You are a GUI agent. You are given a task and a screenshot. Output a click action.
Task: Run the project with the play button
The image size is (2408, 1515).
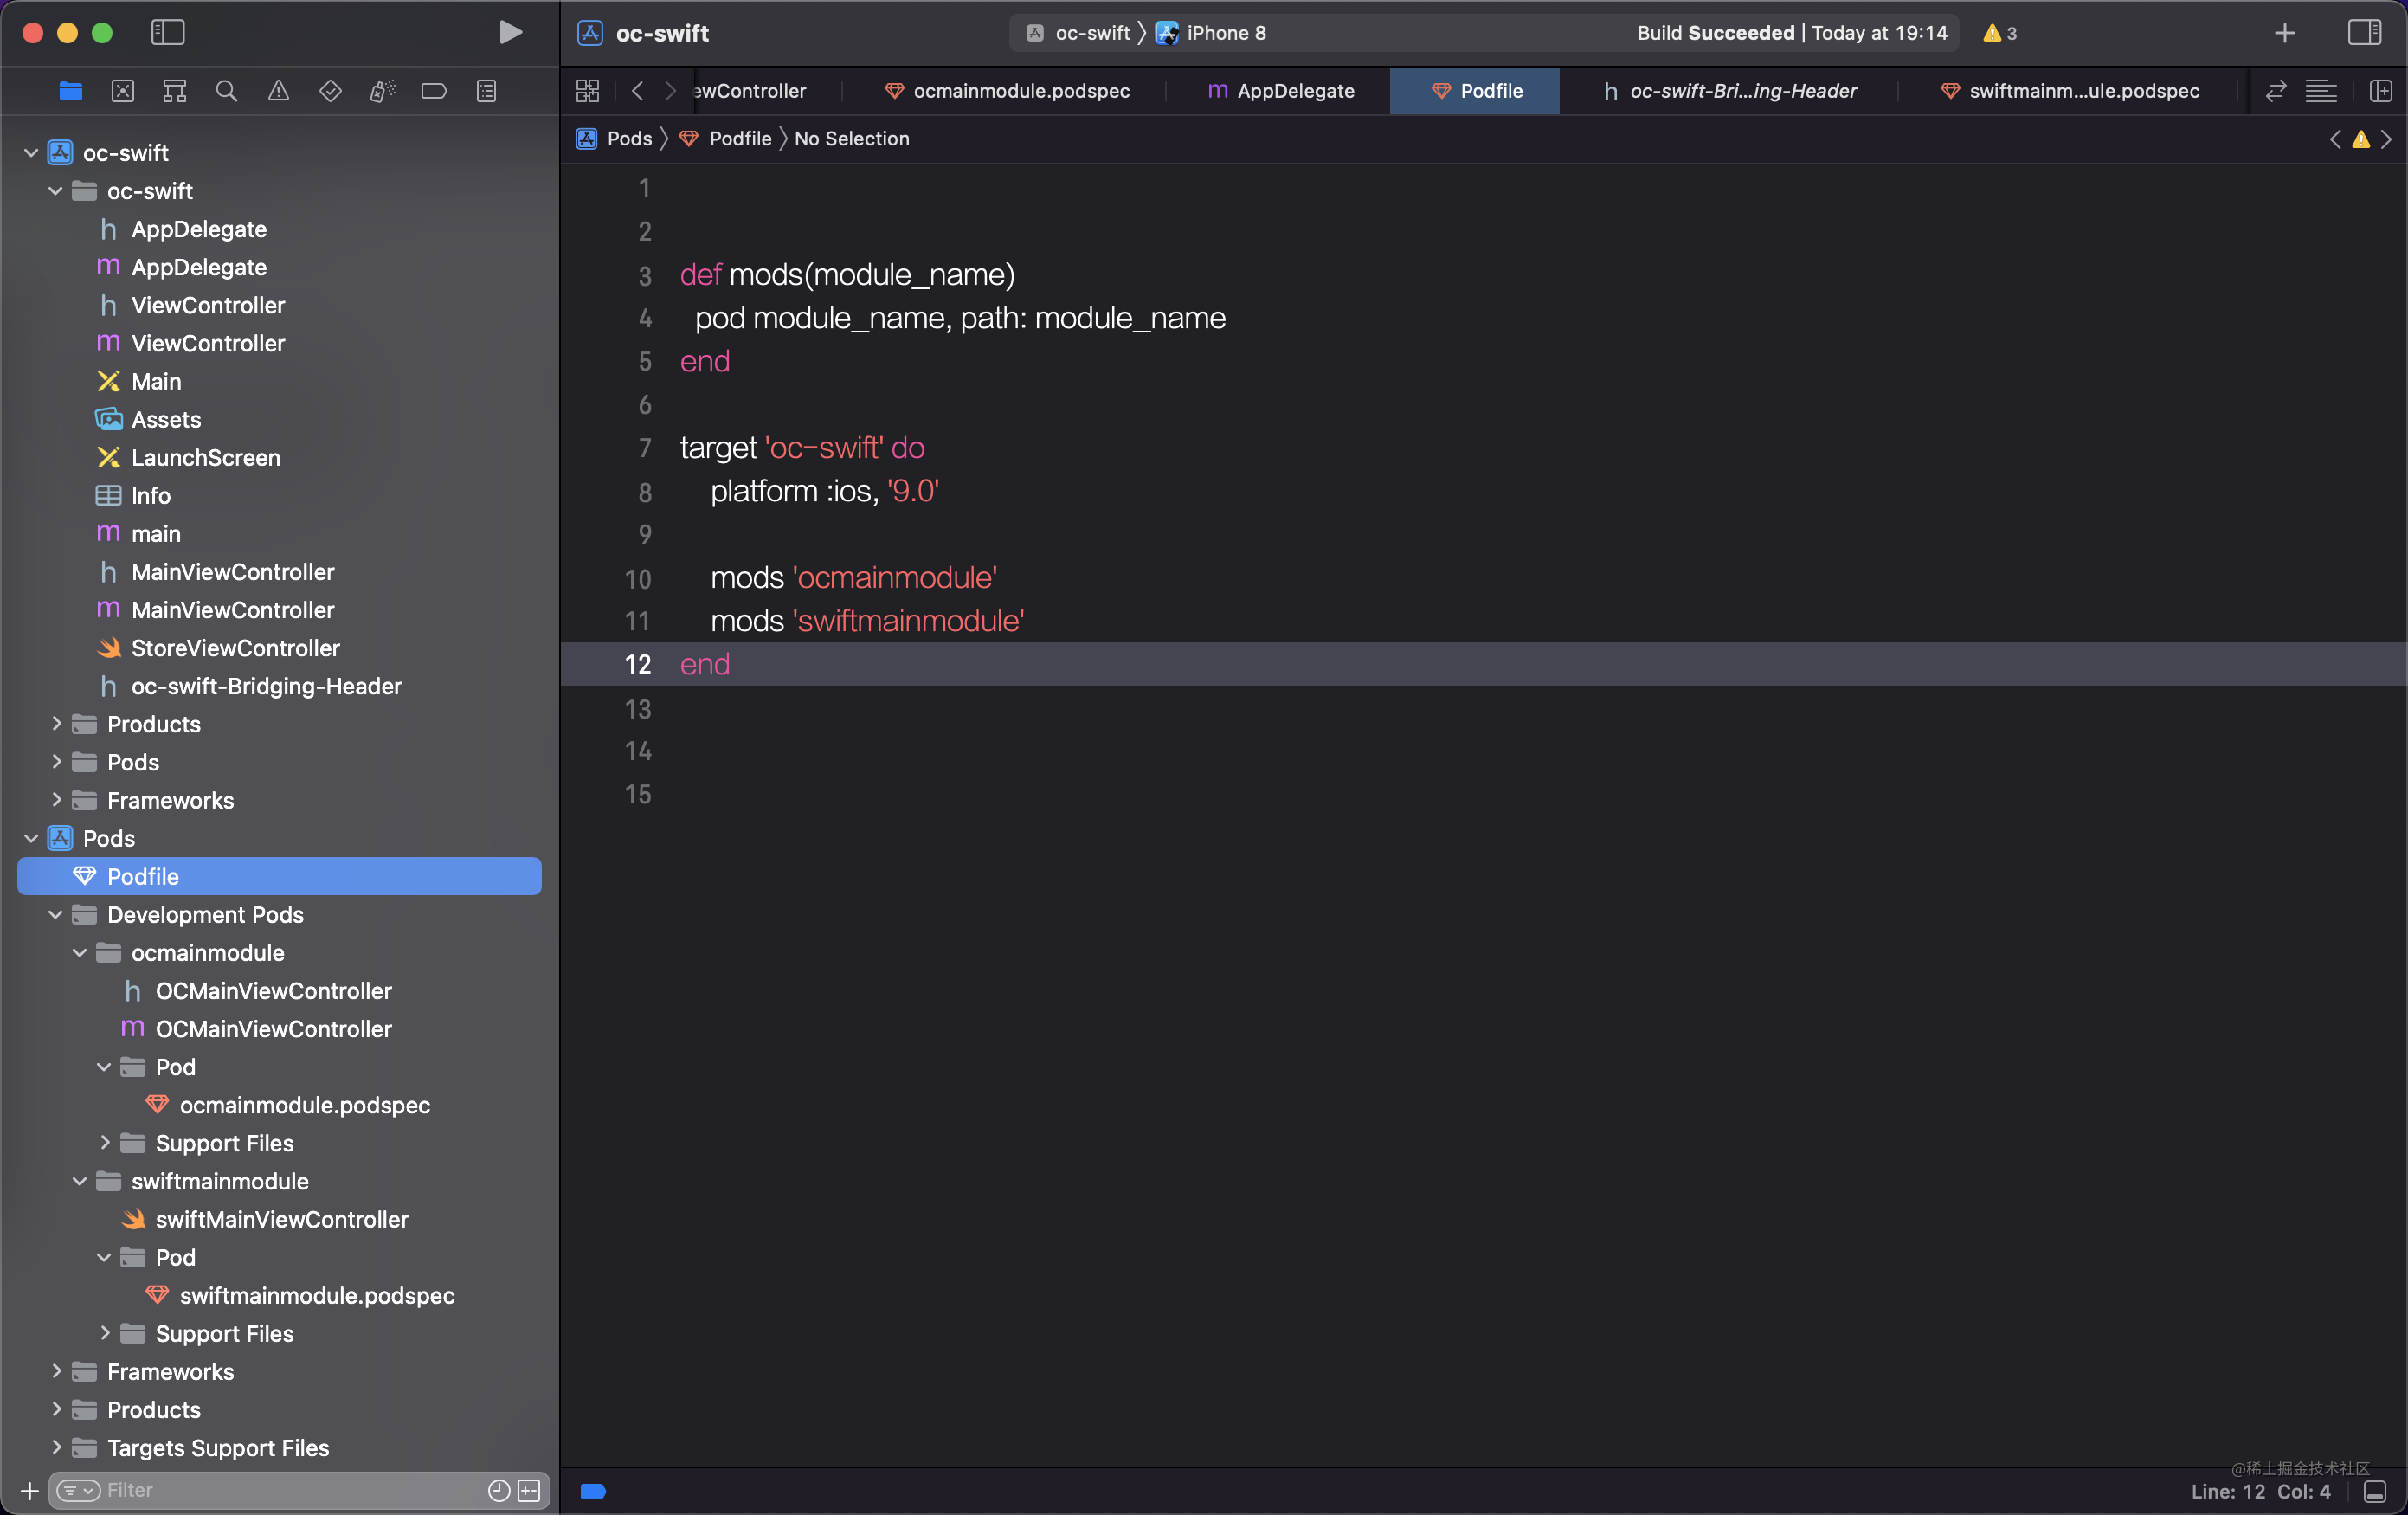click(x=510, y=32)
